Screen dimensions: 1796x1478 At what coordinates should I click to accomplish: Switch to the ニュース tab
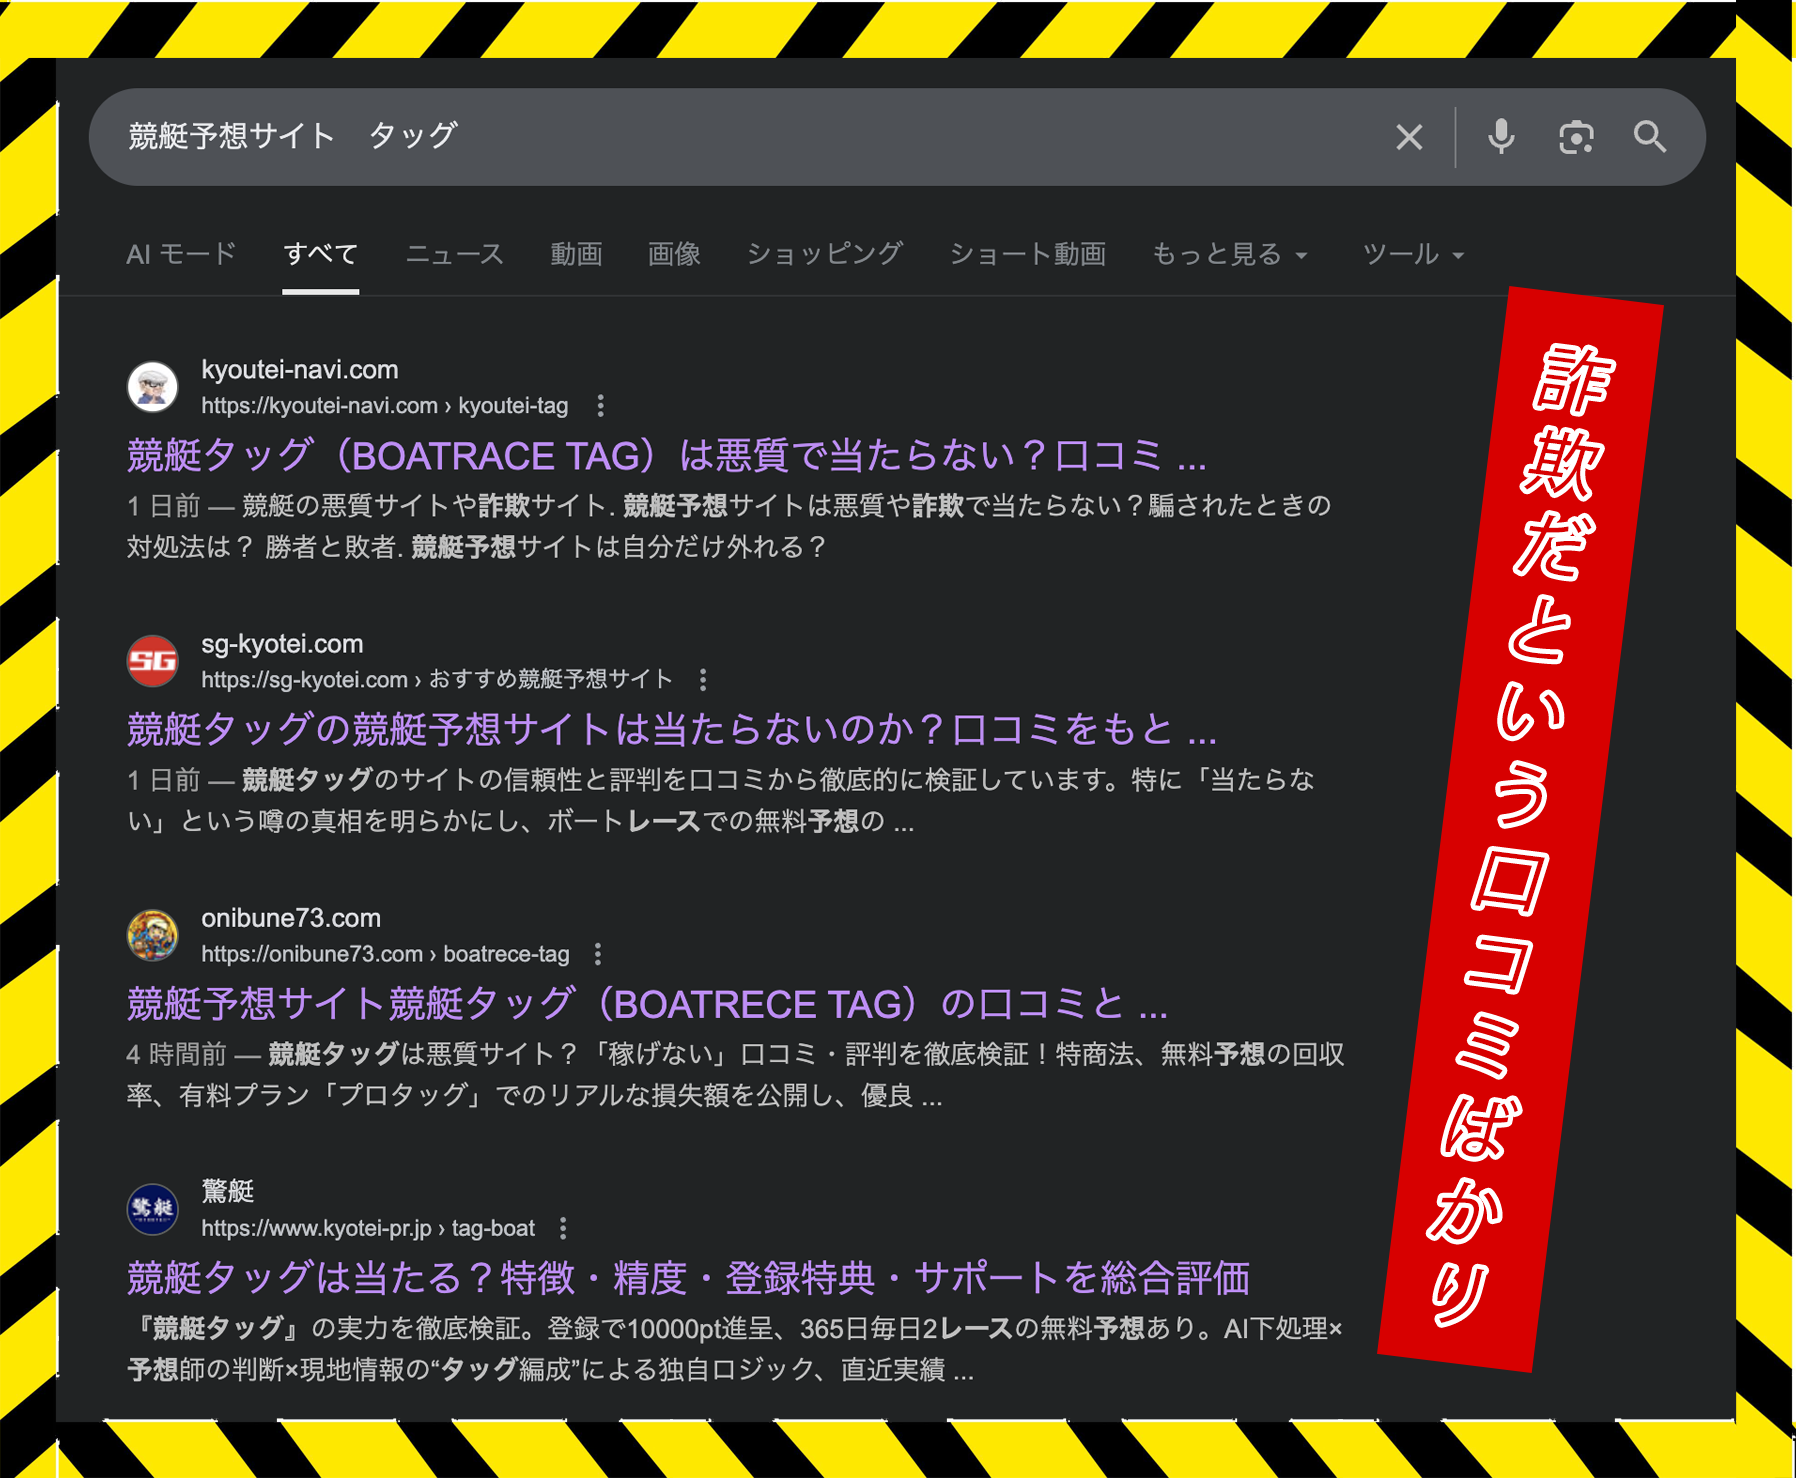(456, 254)
